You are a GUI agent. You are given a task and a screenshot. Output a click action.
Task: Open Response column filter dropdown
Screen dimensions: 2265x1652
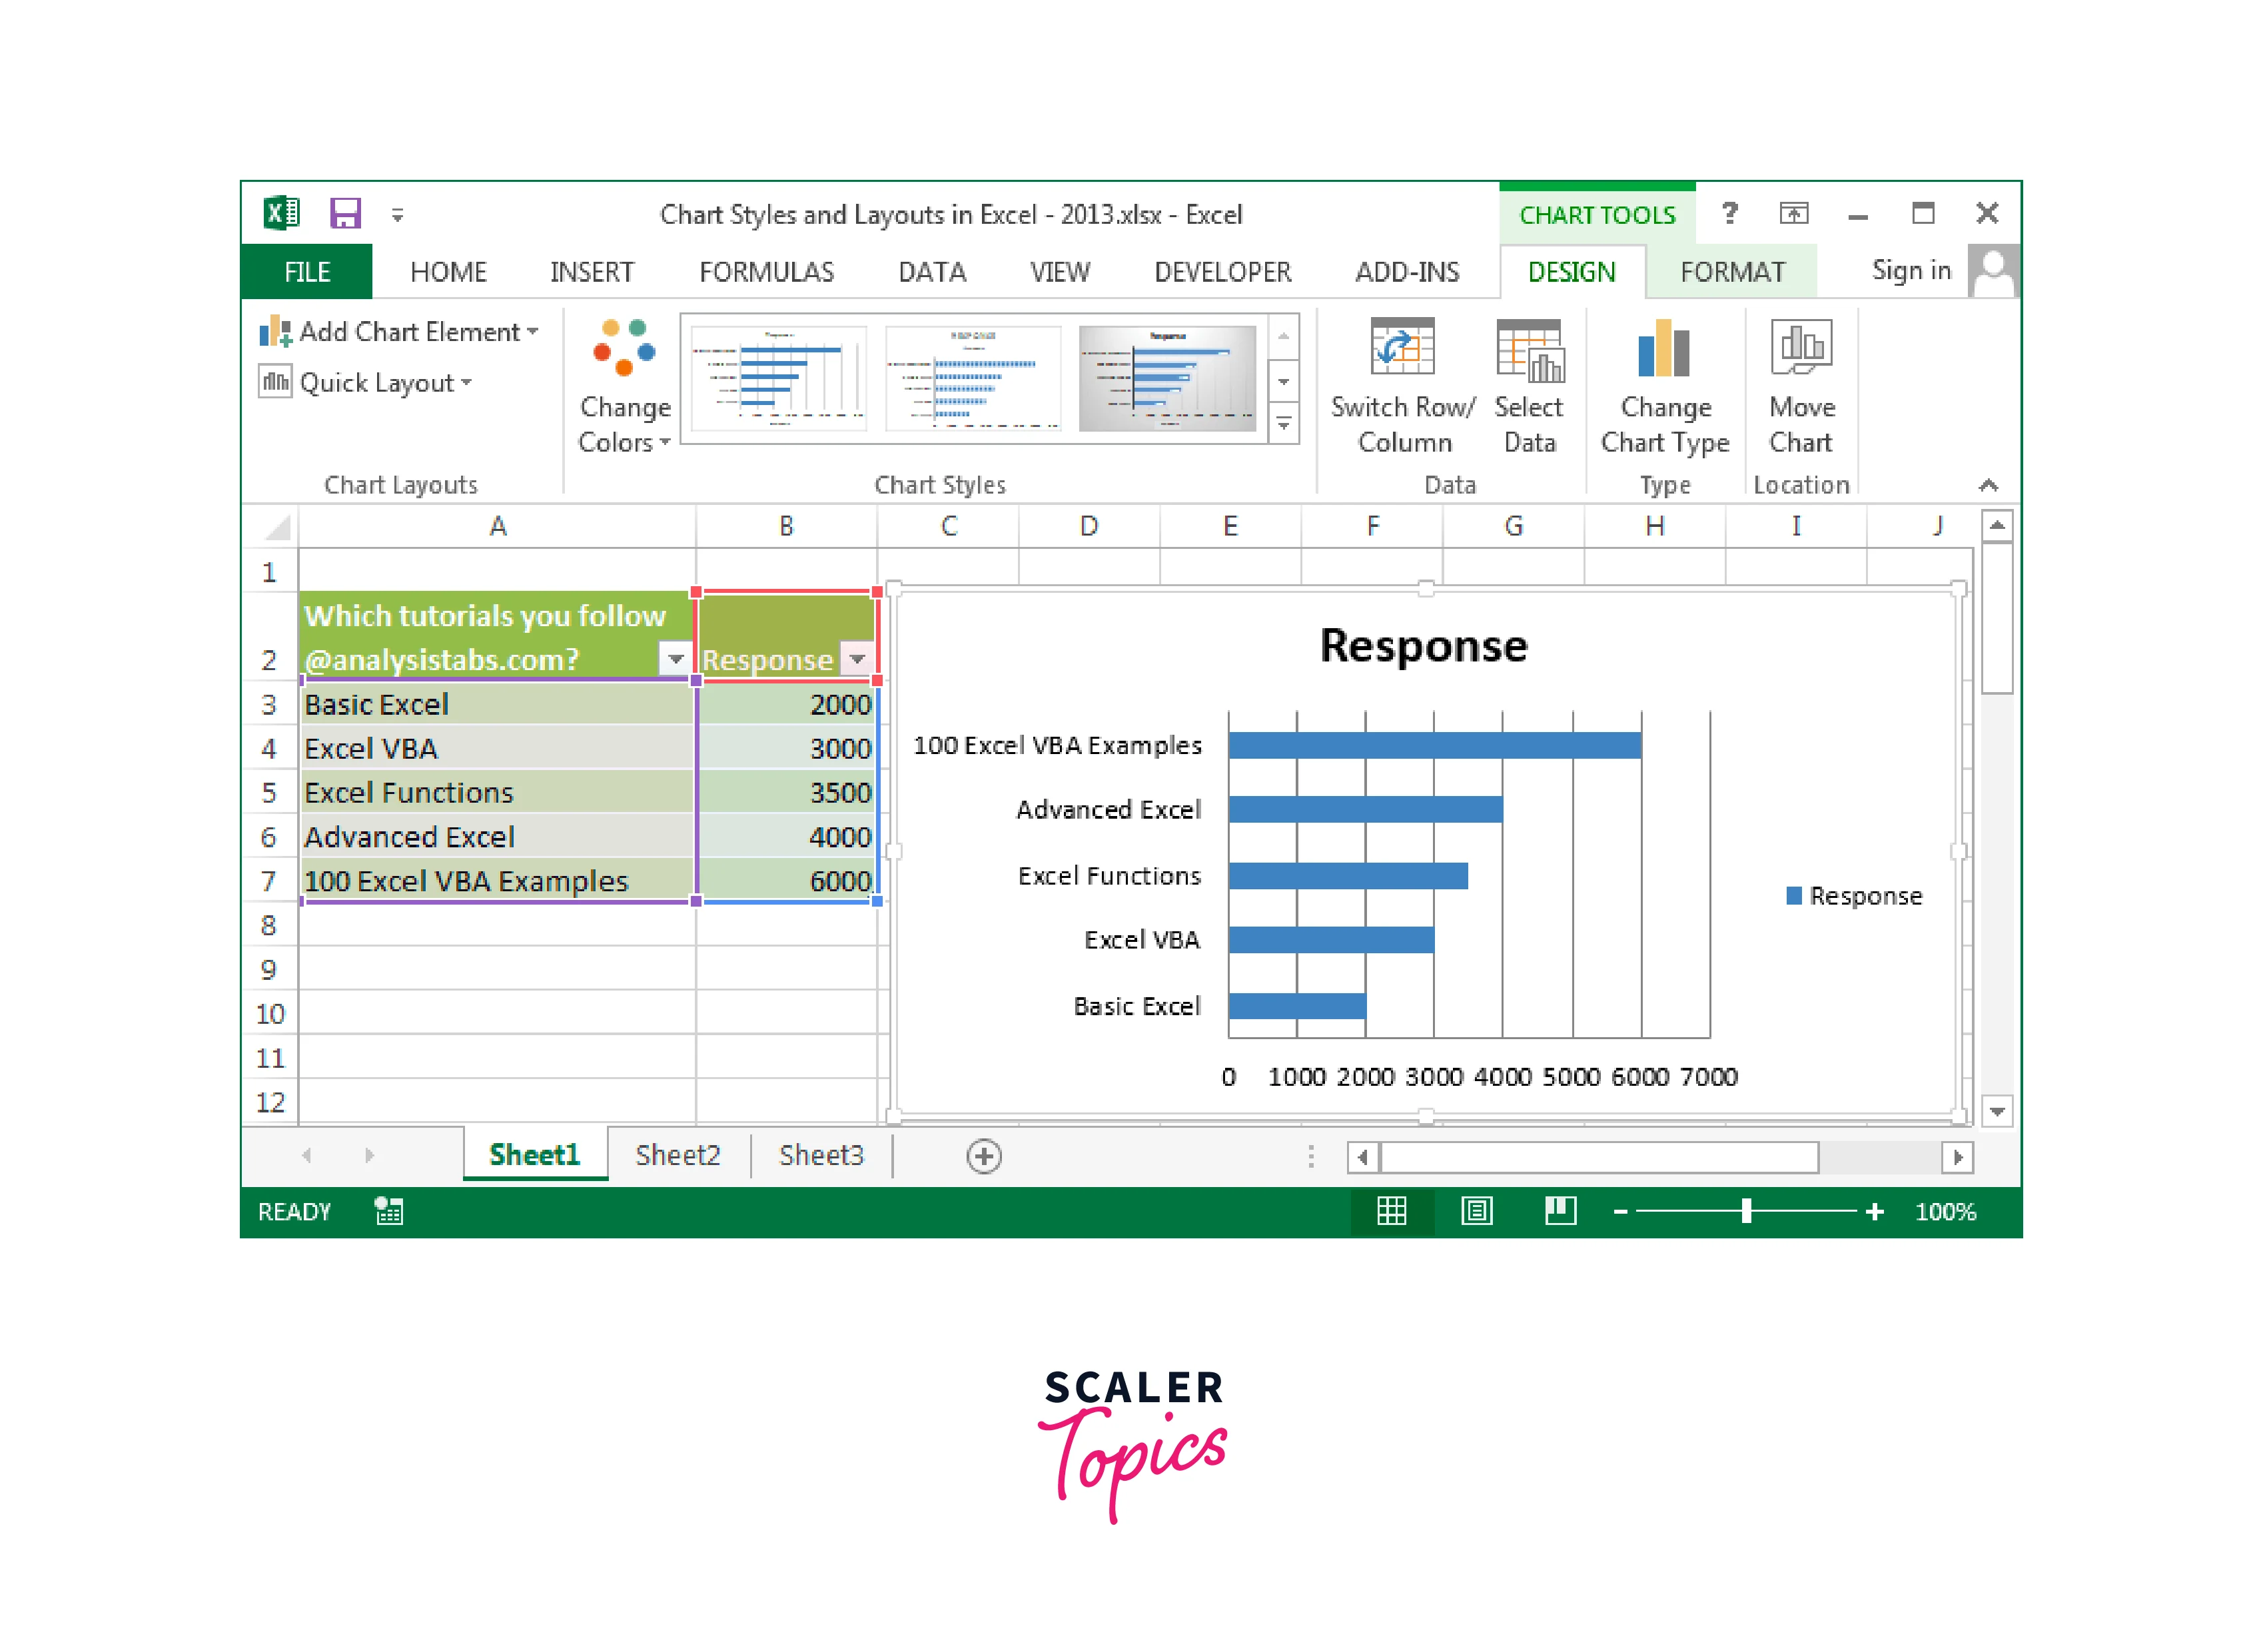pyautogui.click(x=857, y=660)
